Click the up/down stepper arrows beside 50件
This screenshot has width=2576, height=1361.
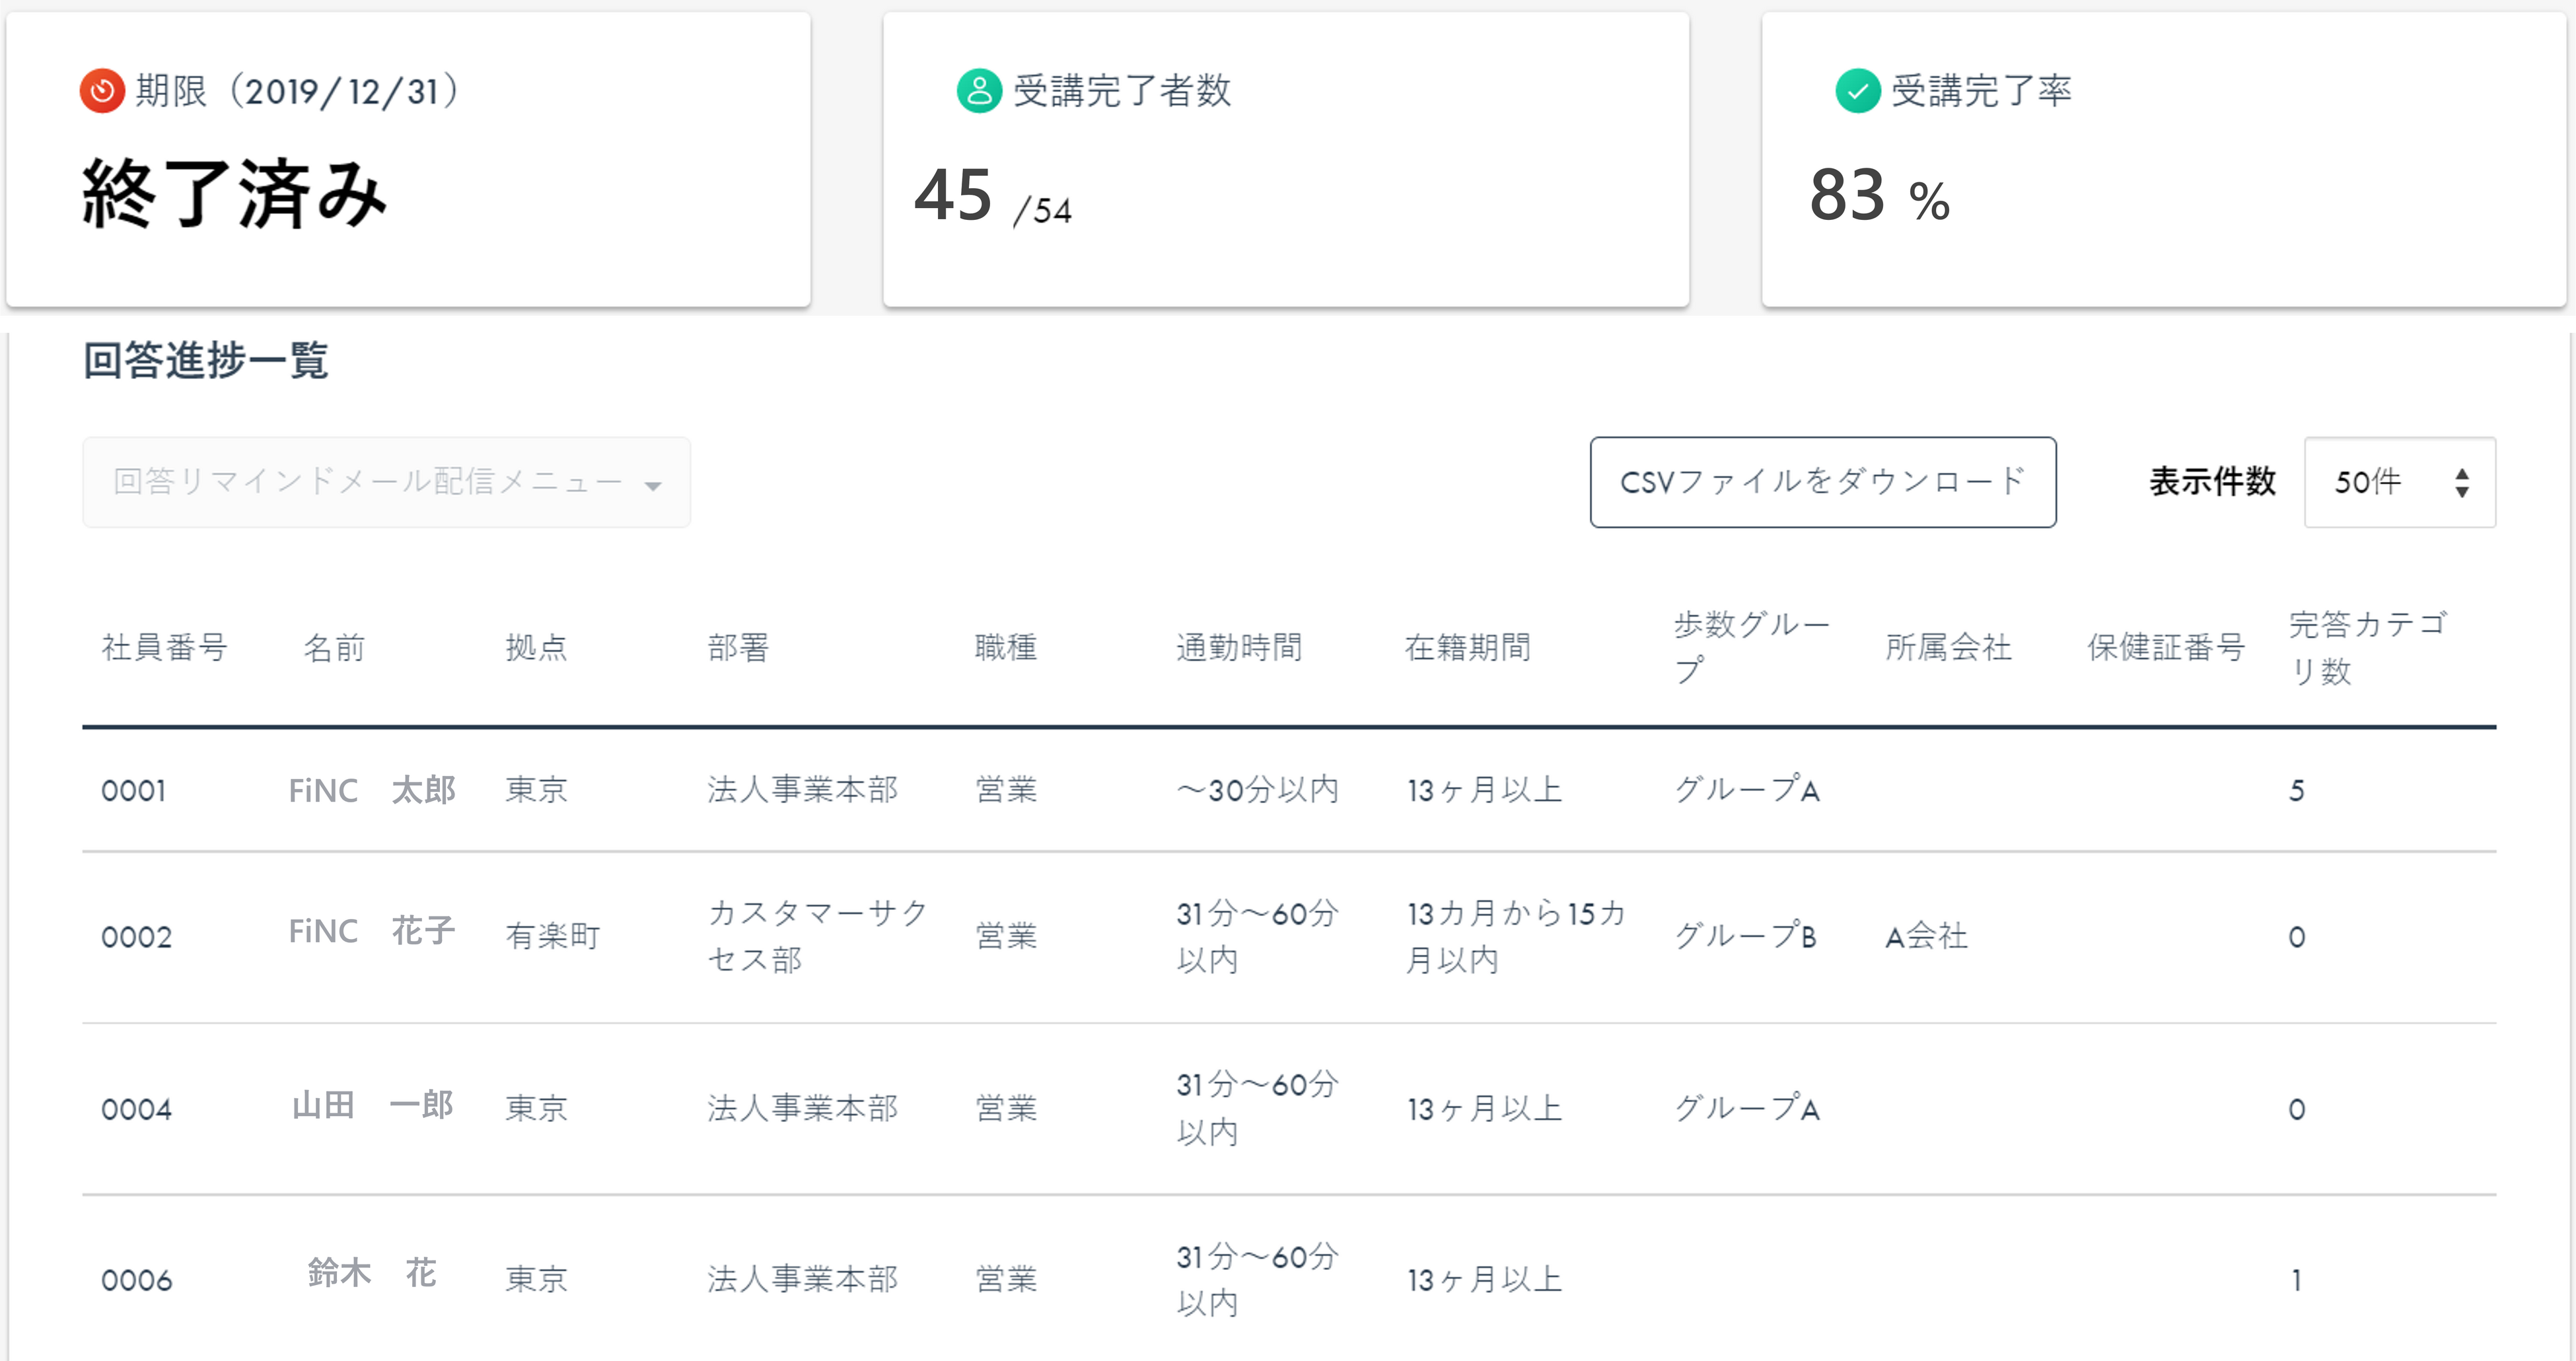pos(2461,483)
